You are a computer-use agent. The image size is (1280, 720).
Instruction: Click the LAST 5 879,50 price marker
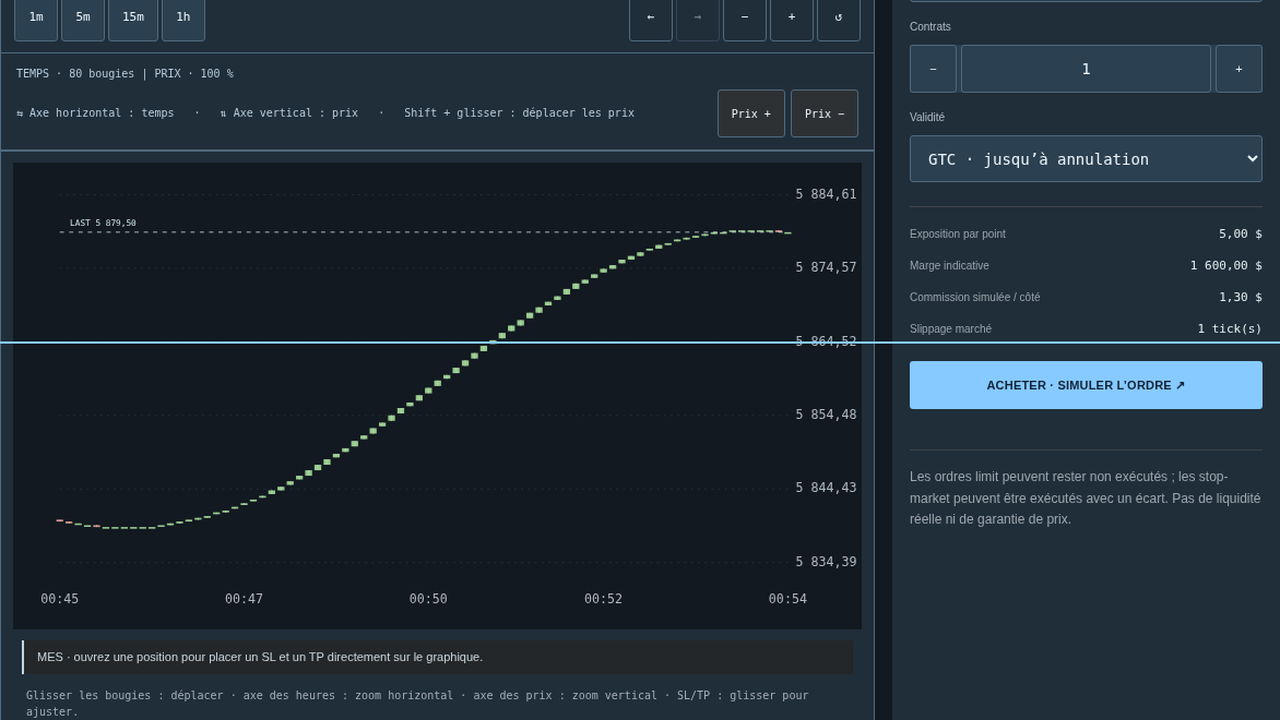pyautogui.click(x=103, y=223)
